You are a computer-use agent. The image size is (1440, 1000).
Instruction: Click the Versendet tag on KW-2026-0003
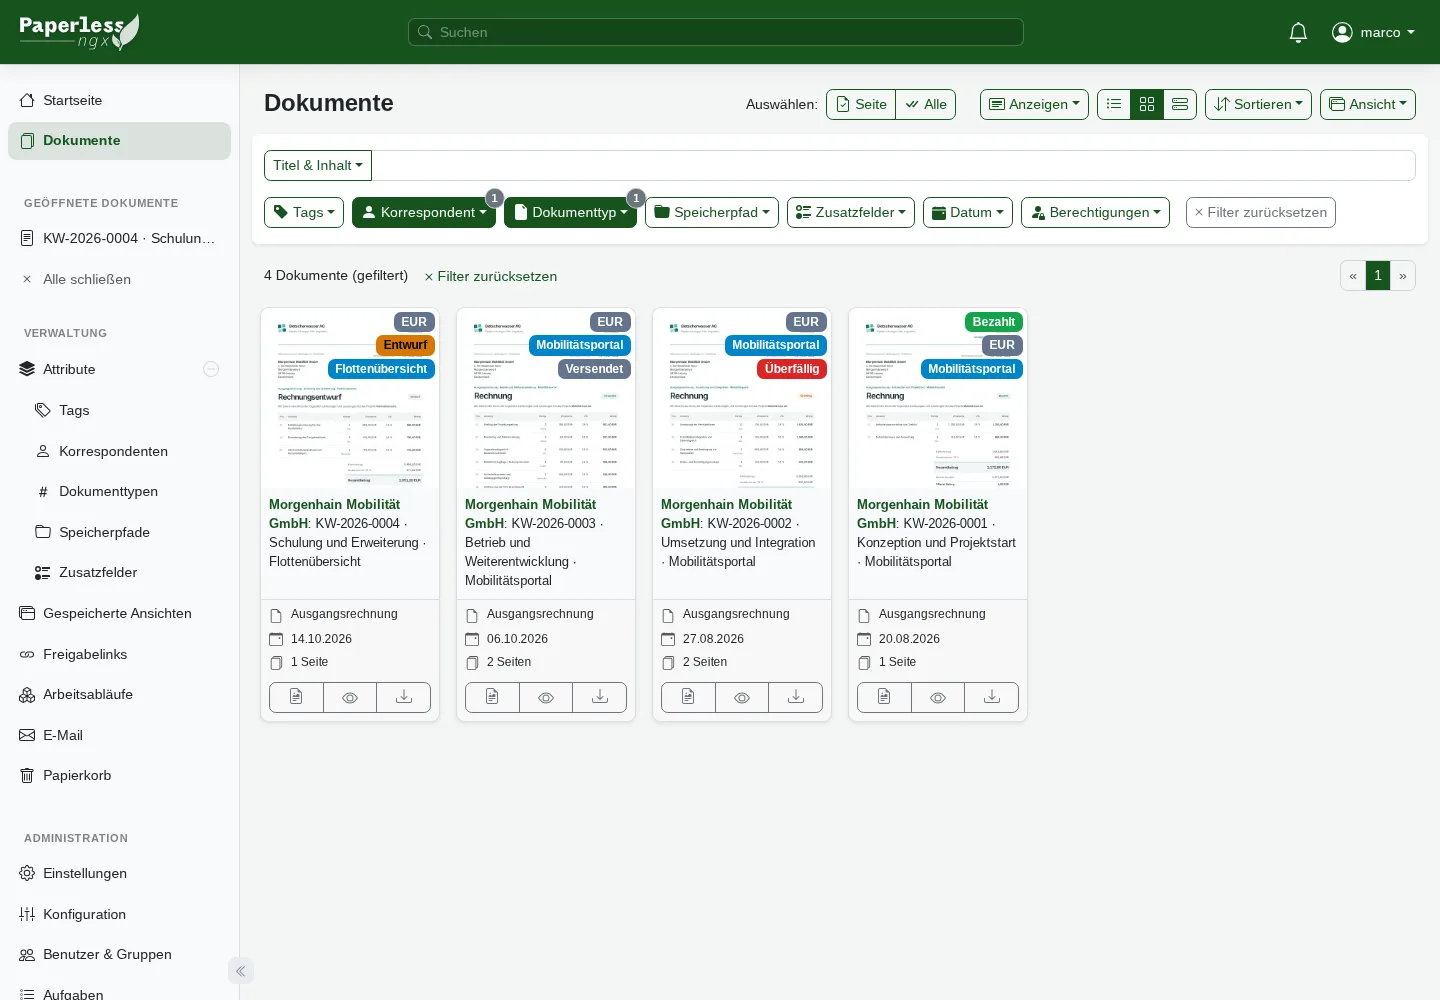594,369
